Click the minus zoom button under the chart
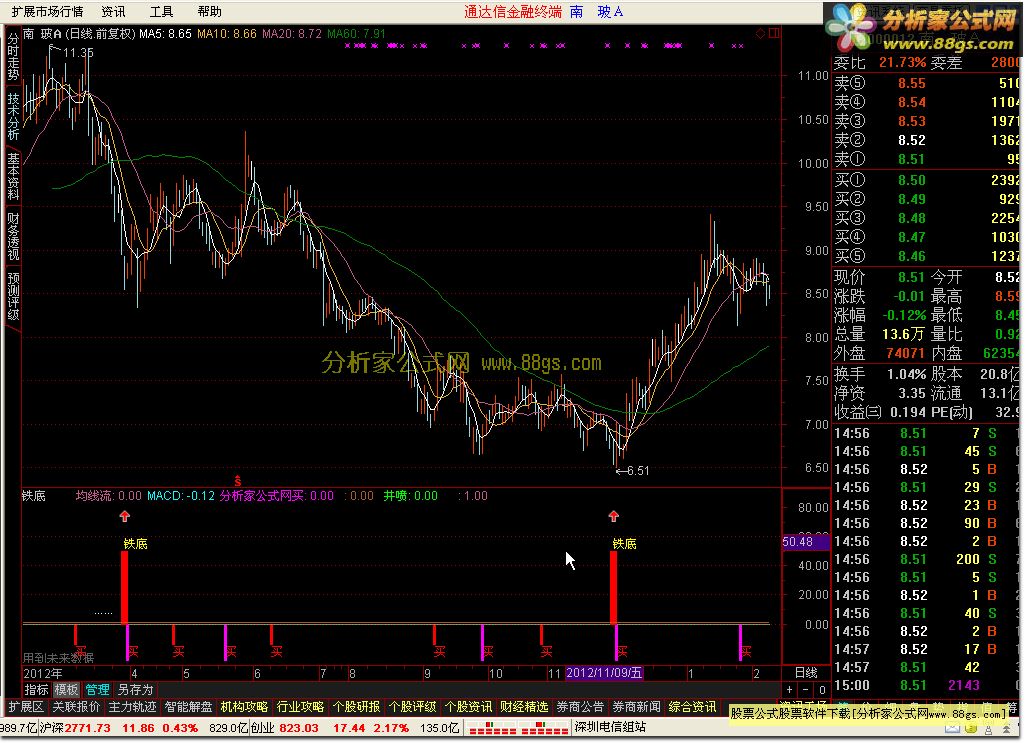The width and height of the screenshot is (1025, 743). coord(806,690)
